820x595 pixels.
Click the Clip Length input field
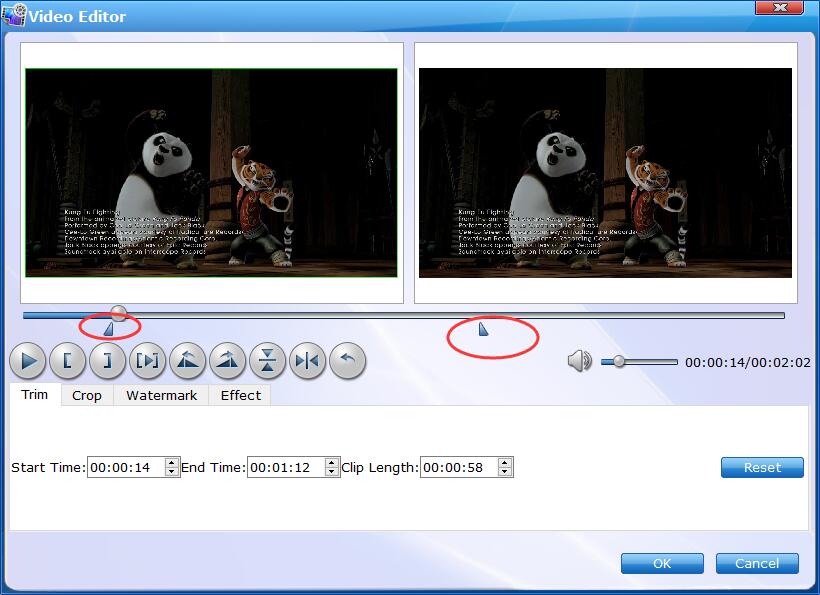(x=459, y=467)
